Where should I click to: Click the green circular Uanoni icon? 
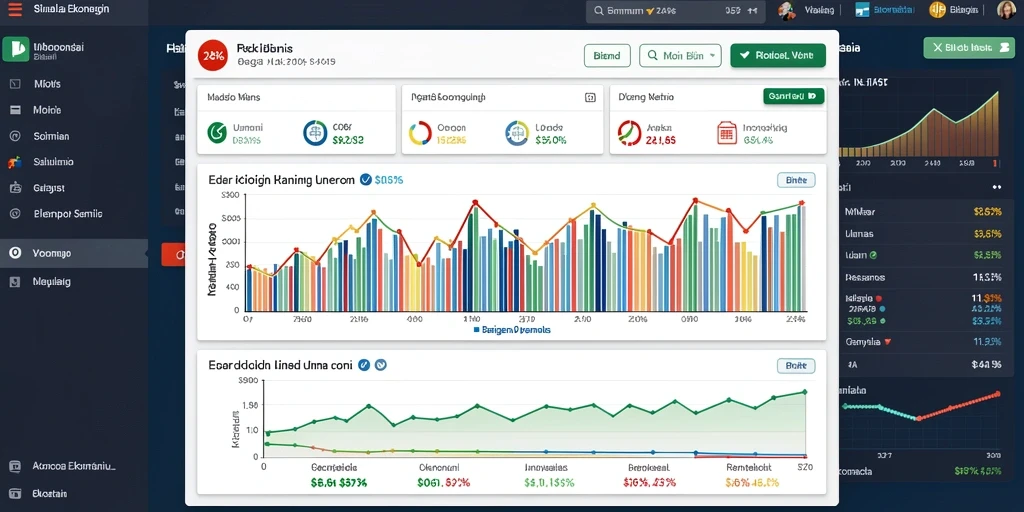point(217,133)
